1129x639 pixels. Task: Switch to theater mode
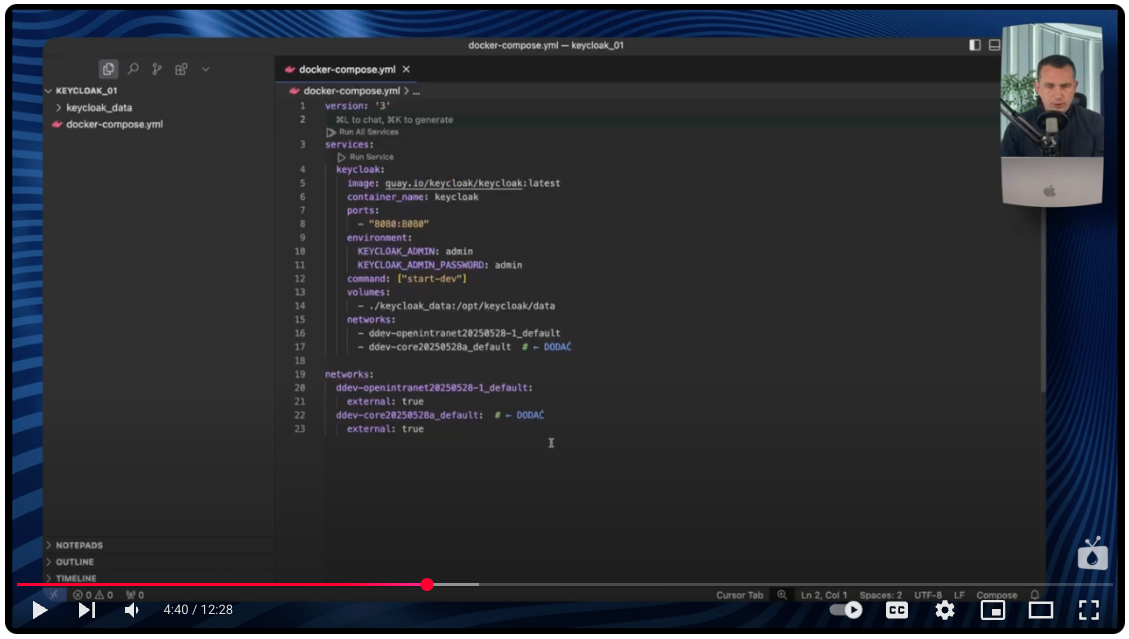[x=1040, y=610]
